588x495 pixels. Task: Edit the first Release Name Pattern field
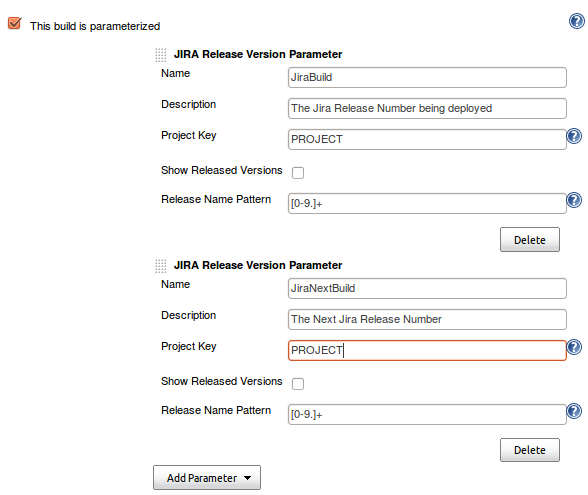[427, 204]
